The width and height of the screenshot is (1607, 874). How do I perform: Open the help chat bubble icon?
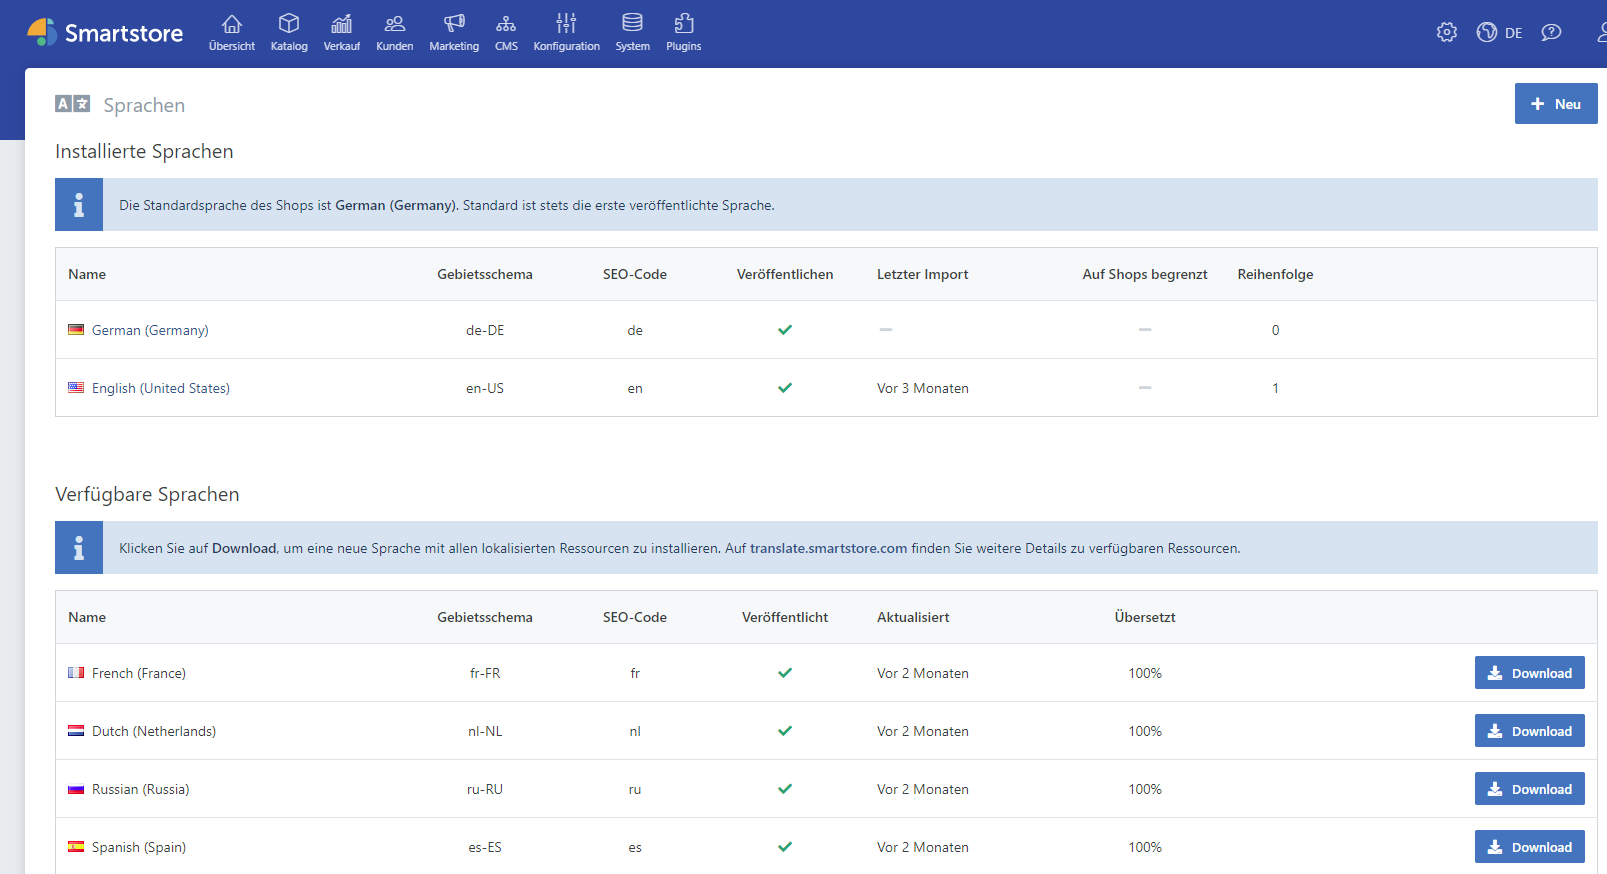(x=1551, y=32)
